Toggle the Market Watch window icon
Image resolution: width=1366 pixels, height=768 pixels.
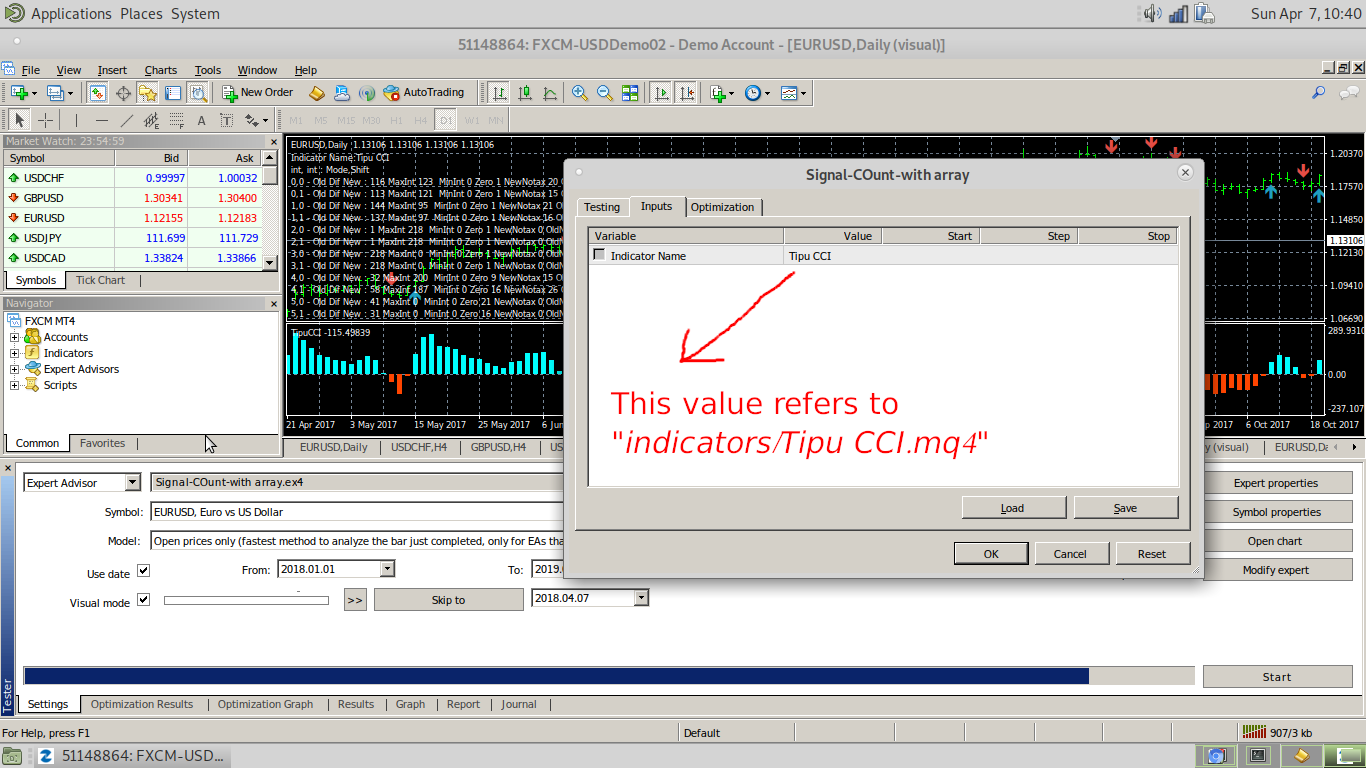pyautogui.click(x=98, y=93)
